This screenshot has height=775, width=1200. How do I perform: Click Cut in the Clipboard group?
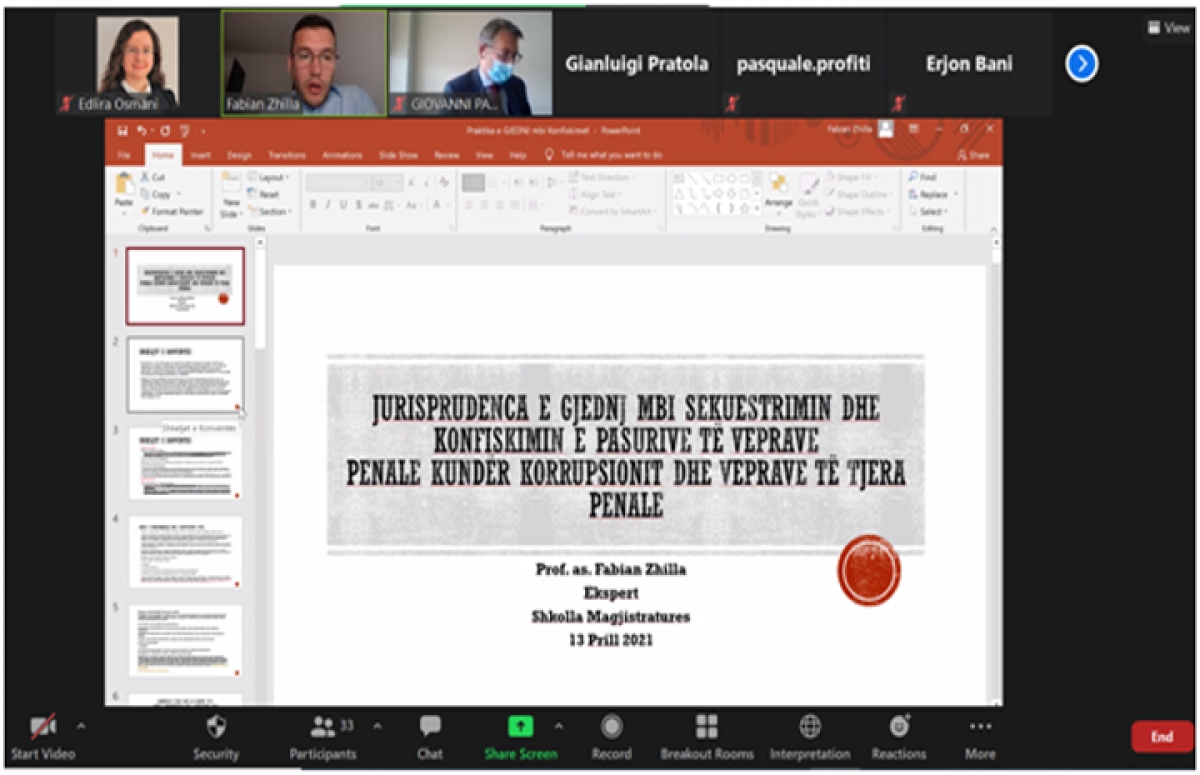click(x=153, y=177)
